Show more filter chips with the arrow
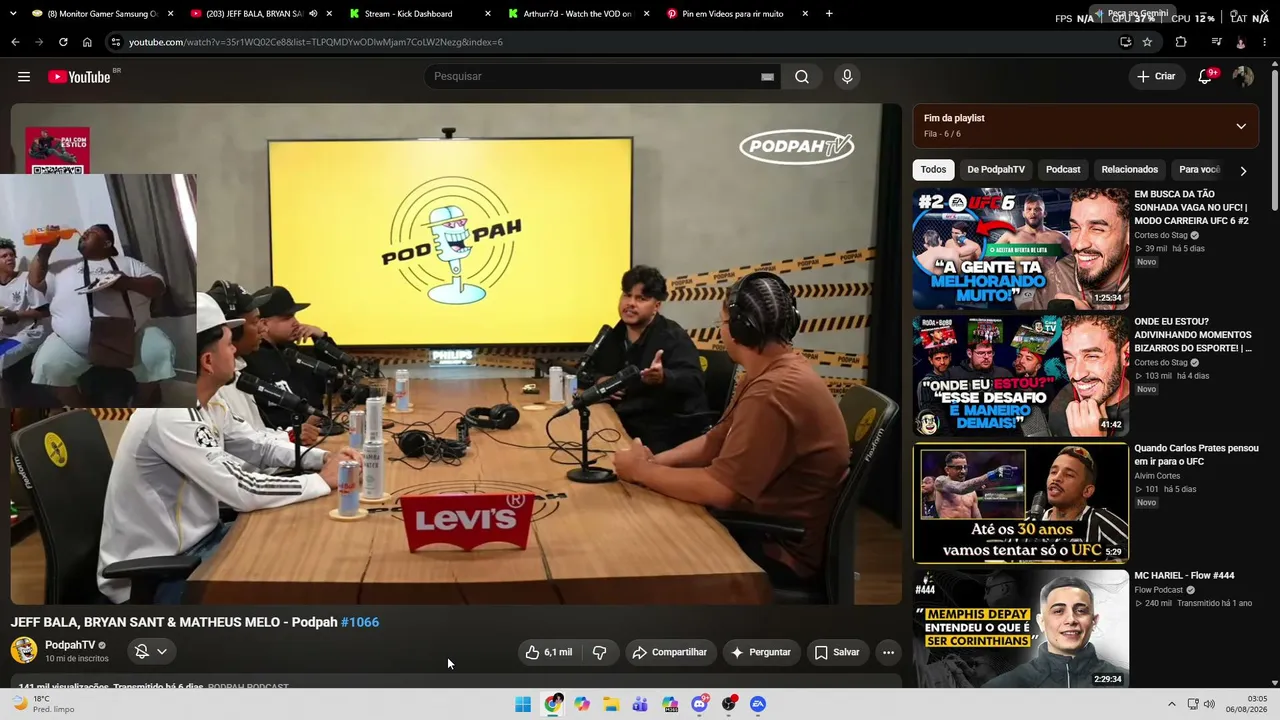Image resolution: width=1280 pixels, height=720 pixels. (x=1243, y=171)
